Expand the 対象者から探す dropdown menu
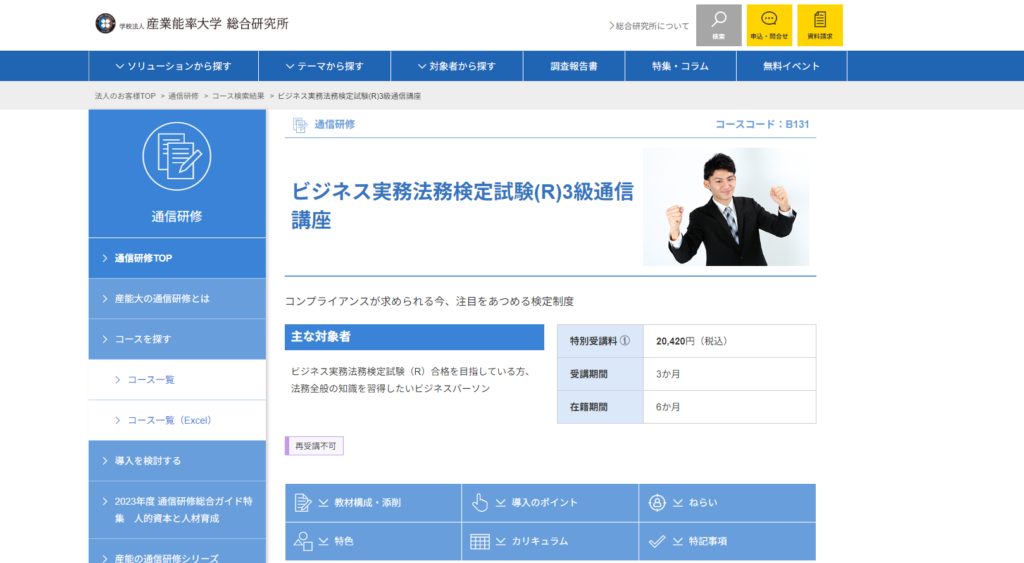This screenshot has height=563, width=1024. tap(457, 66)
